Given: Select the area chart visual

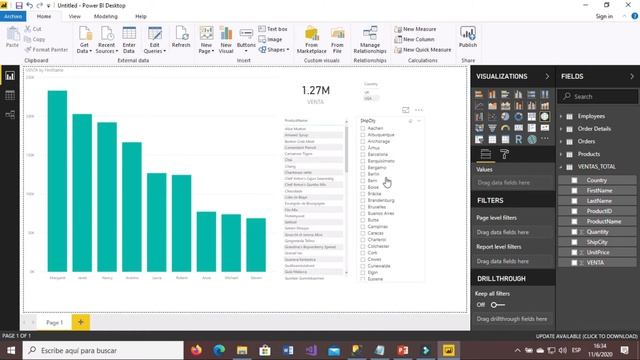Looking at the screenshot, I should (x=492, y=106).
